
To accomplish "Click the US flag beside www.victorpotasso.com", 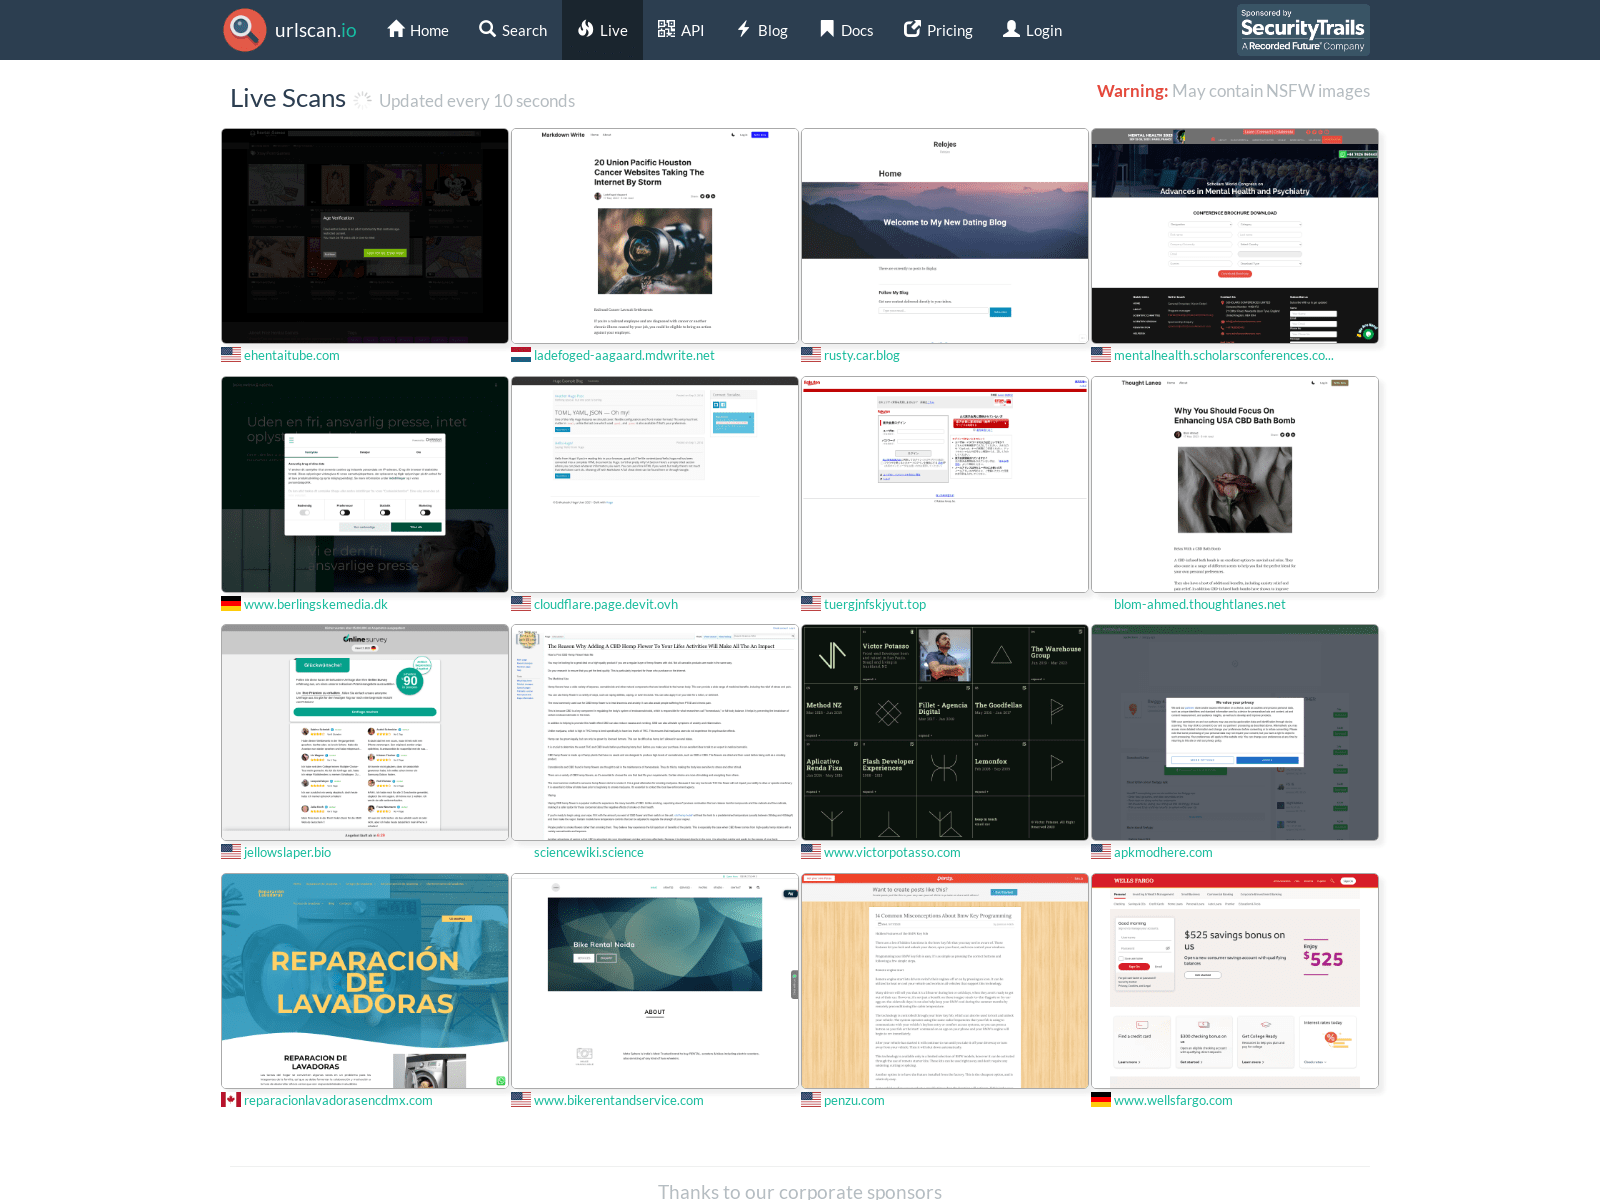I will point(811,852).
